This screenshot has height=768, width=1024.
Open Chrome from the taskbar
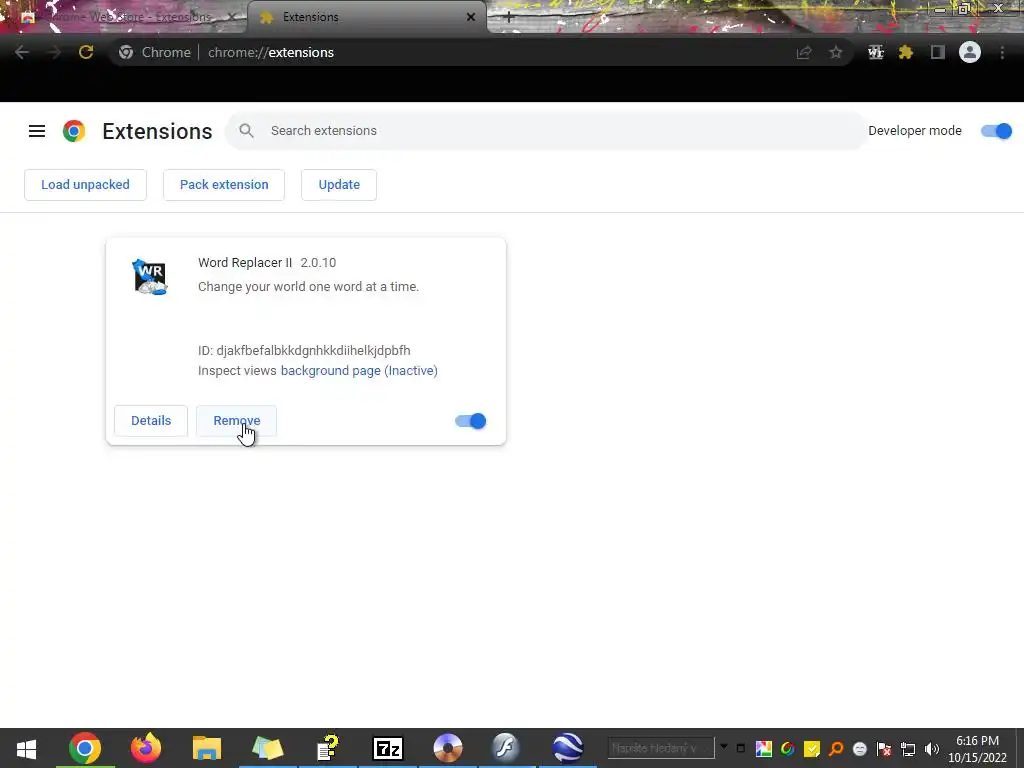85,748
